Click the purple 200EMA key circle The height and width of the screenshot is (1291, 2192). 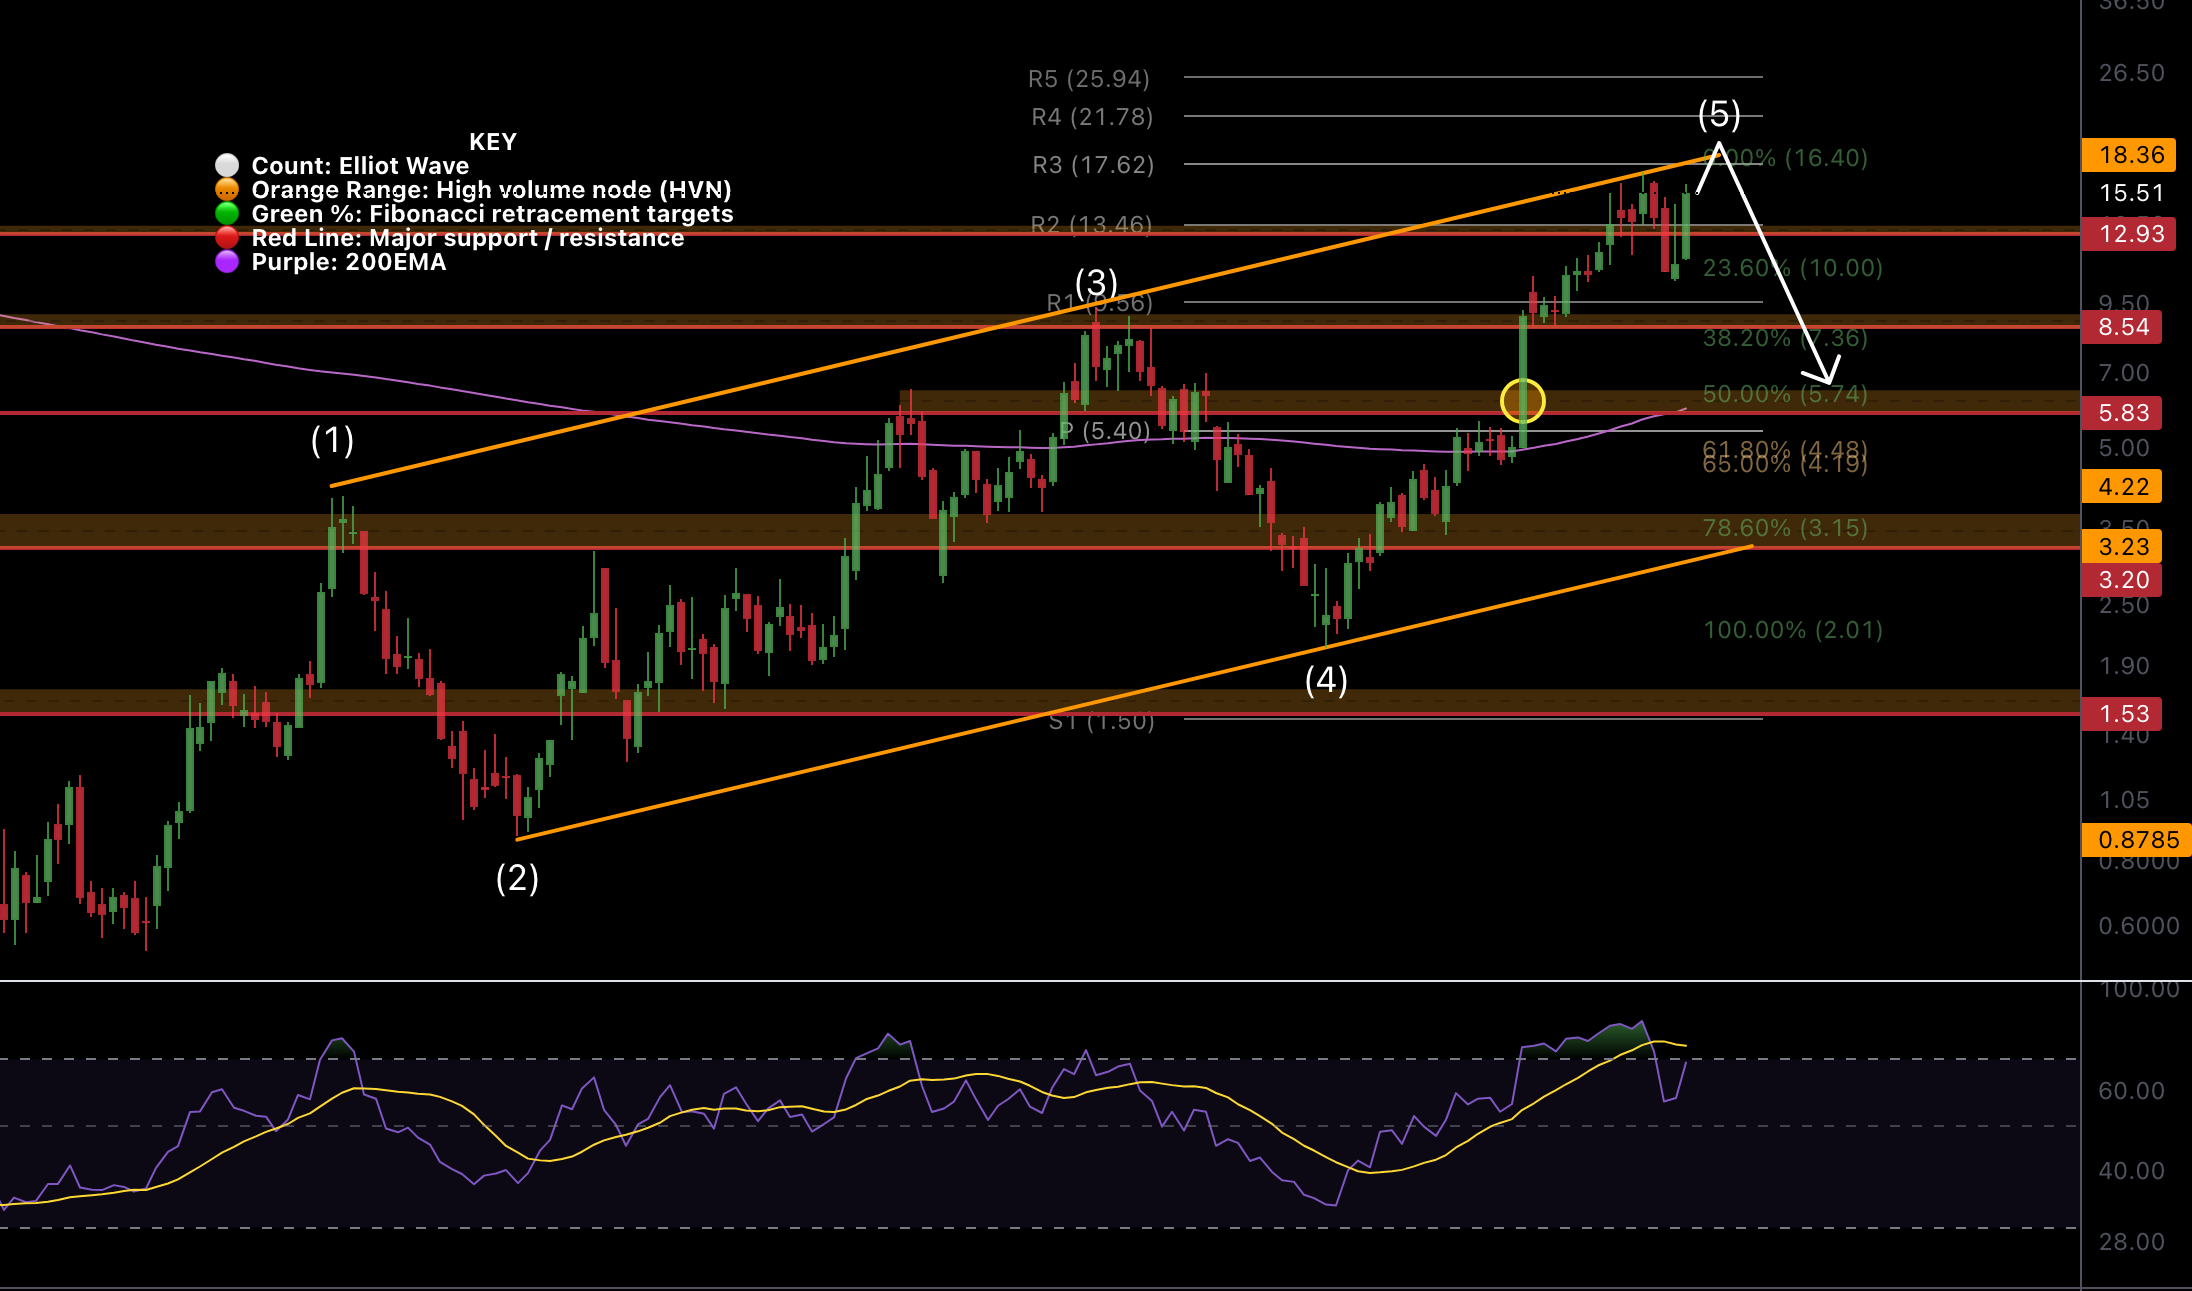click(x=227, y=261)
